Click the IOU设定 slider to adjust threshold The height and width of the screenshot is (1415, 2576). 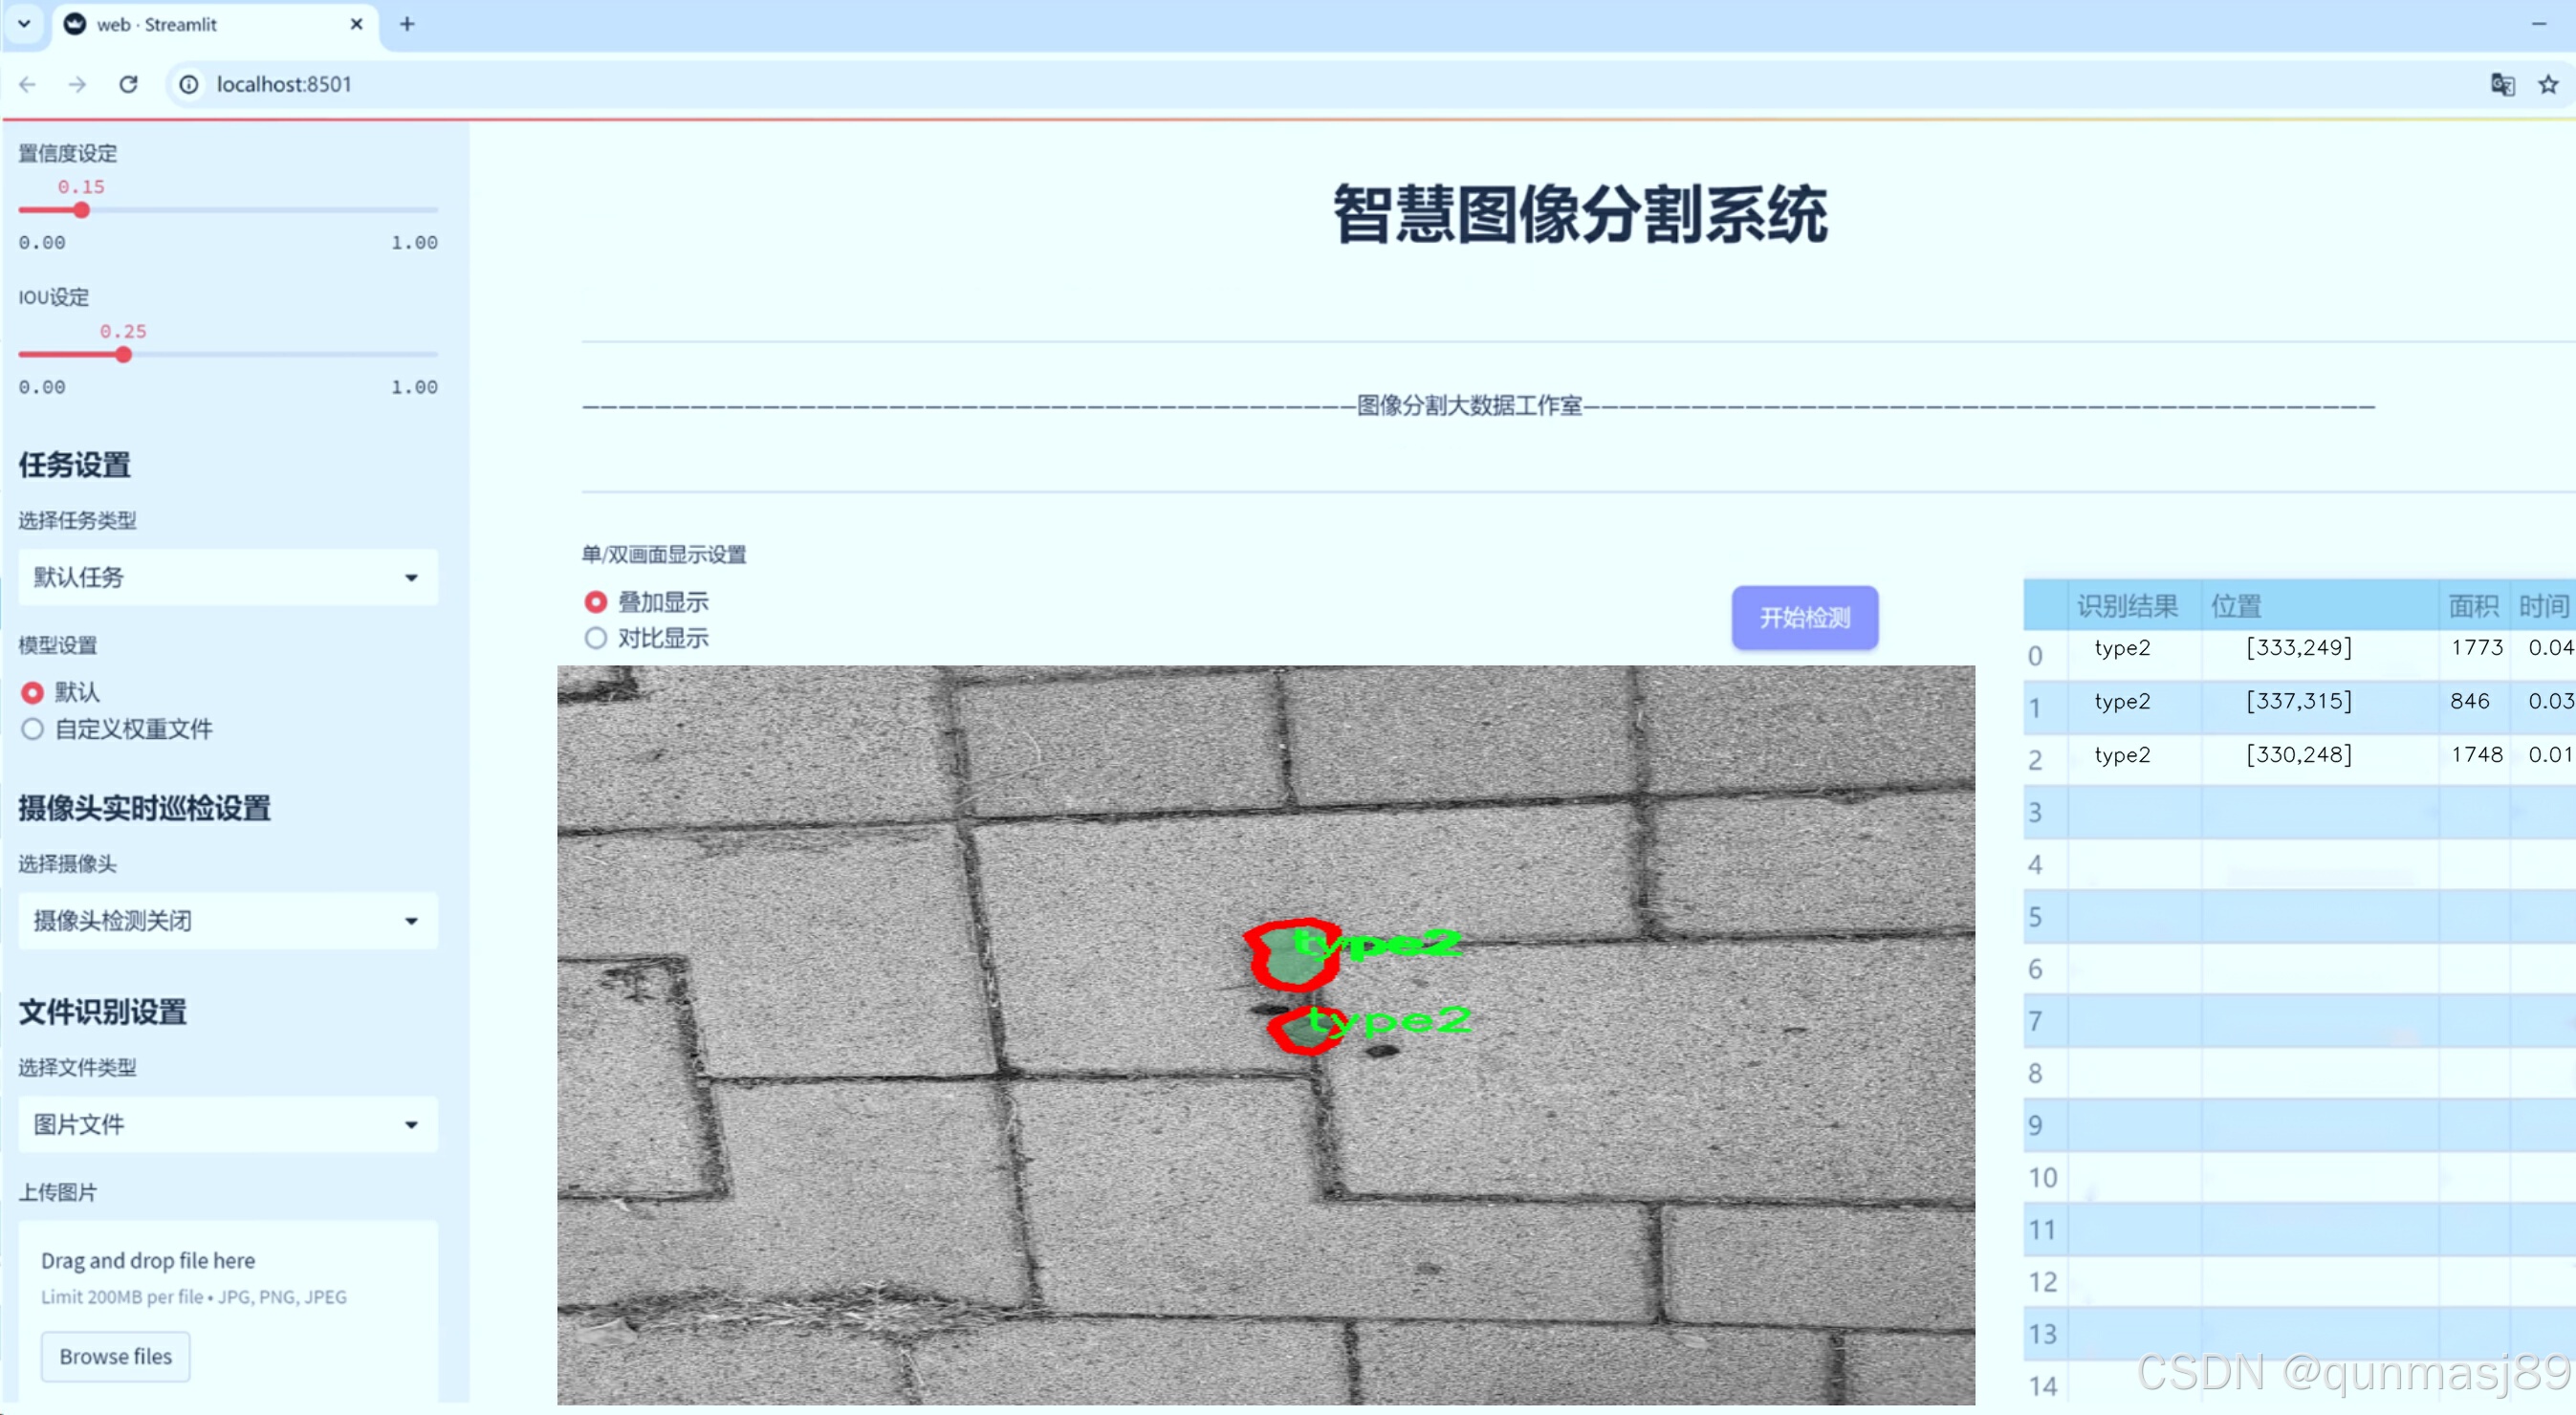click(x=122, y=356)
